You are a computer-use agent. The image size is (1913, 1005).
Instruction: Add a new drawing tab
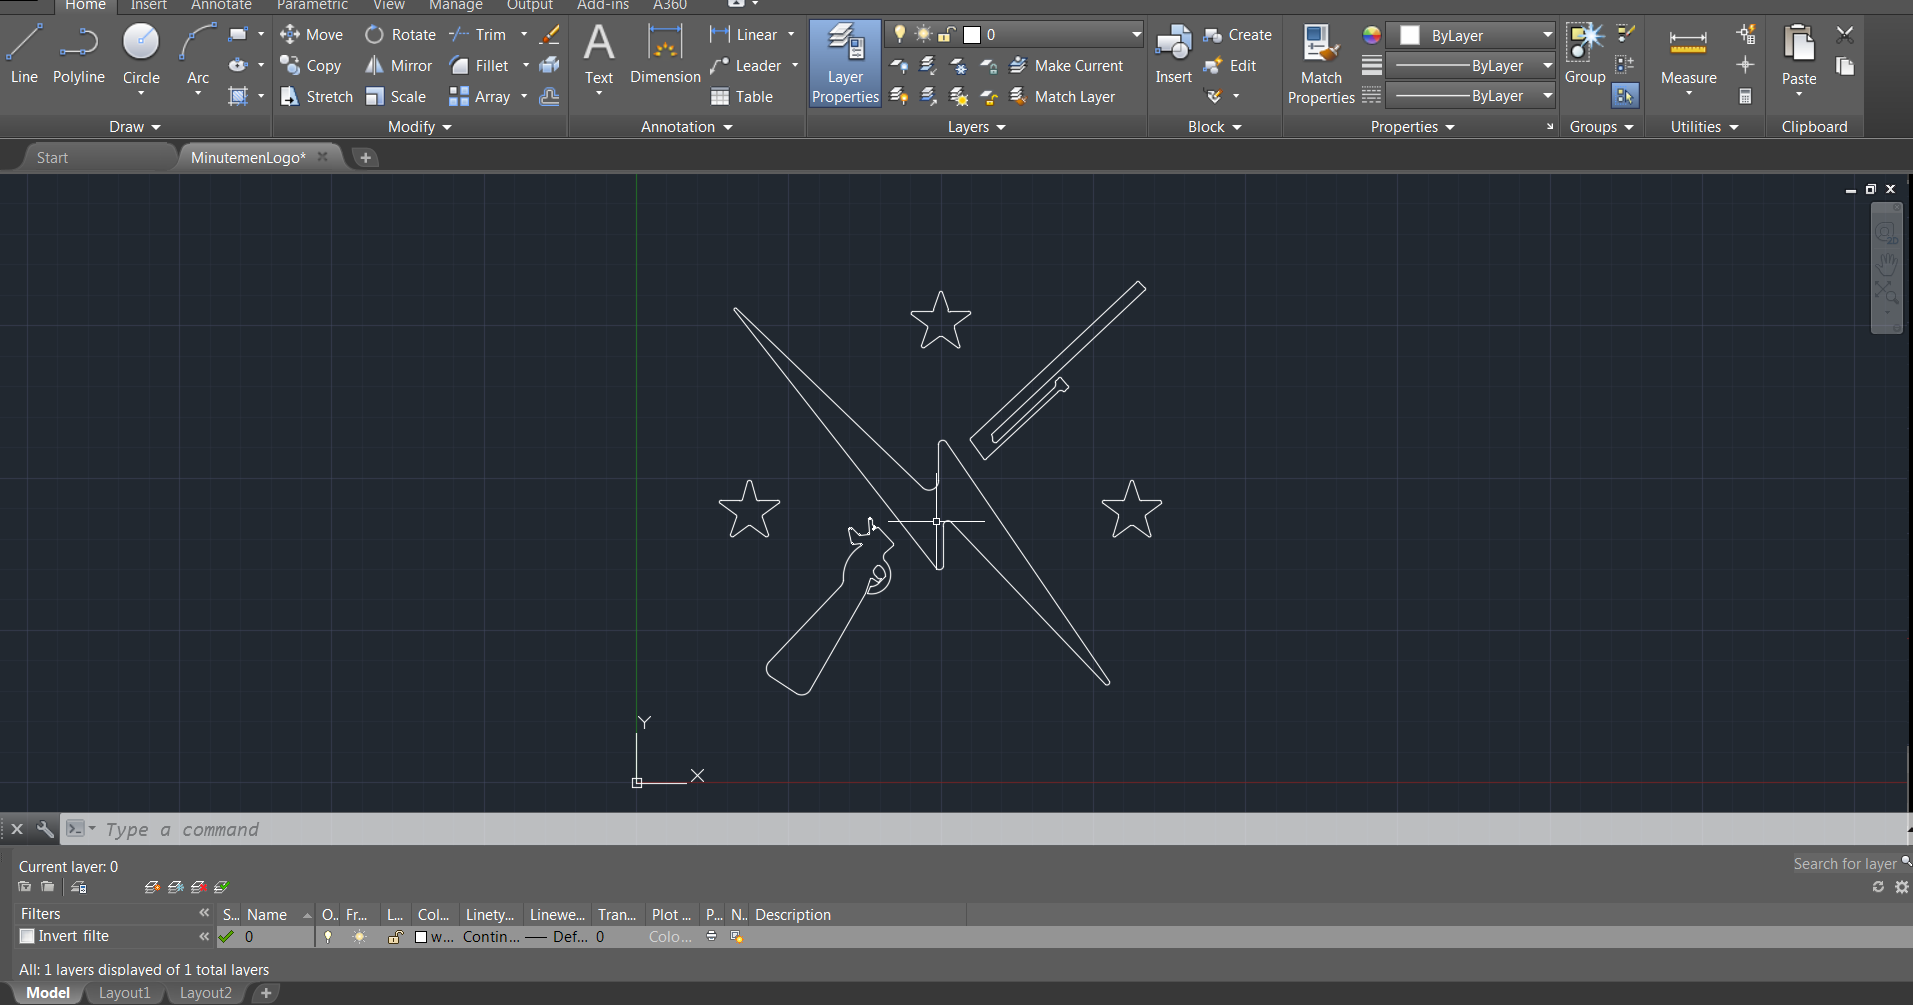coord(365,158)
